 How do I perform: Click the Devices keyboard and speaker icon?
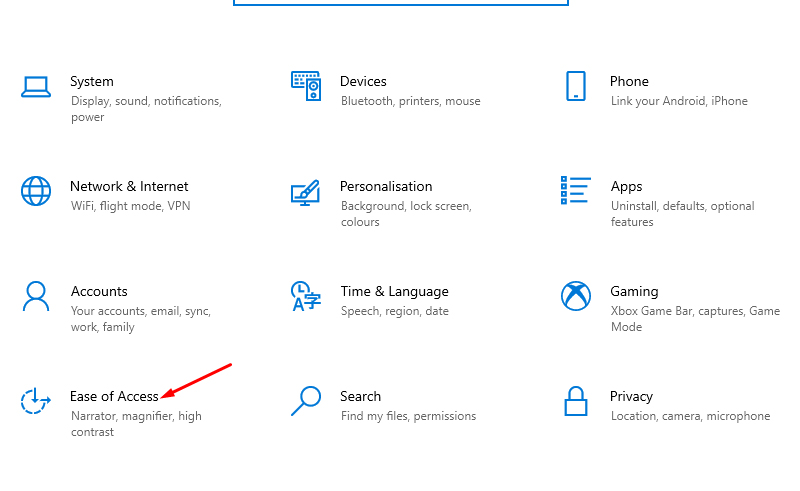pos(305,86)
